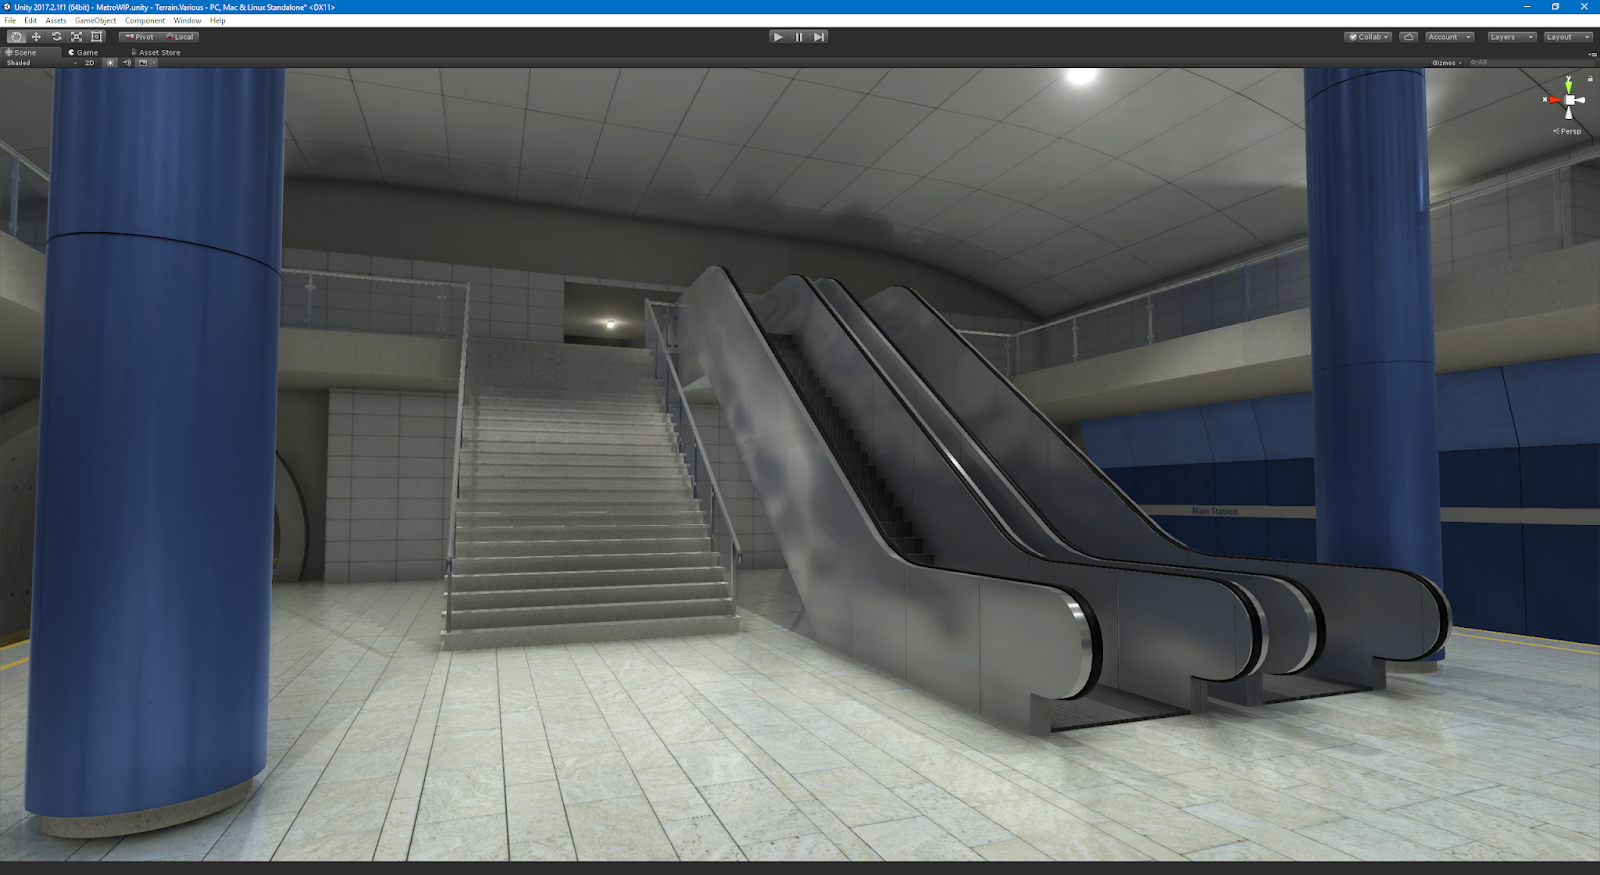The image size is (1600, 875).
Task: Switch to the Asset Store tab
Action: click(x=156, y=52)
